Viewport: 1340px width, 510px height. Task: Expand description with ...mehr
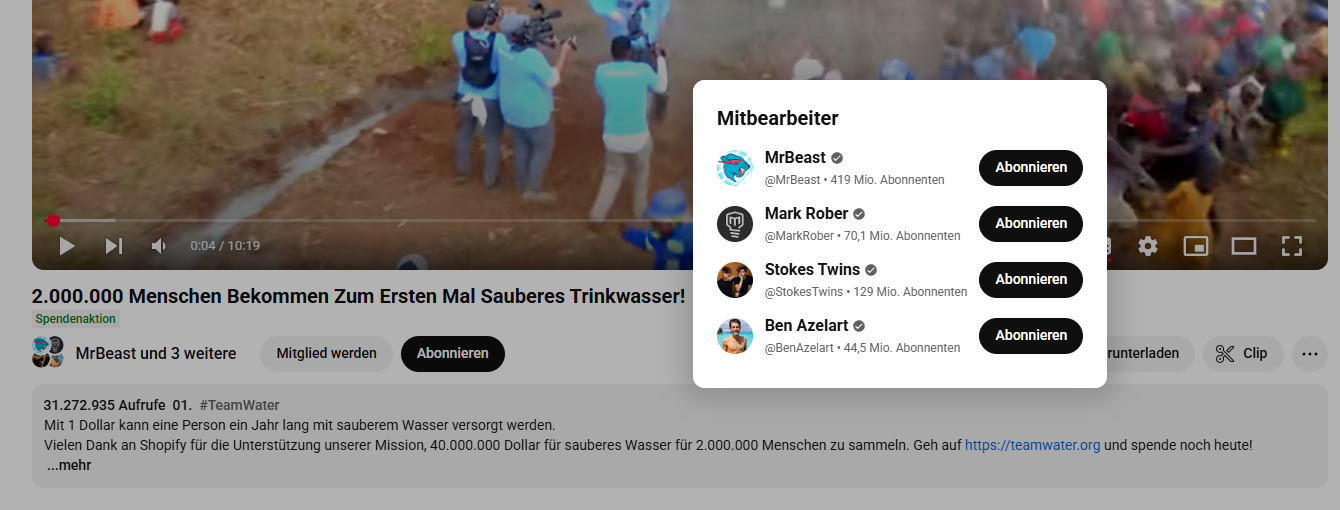68,465
